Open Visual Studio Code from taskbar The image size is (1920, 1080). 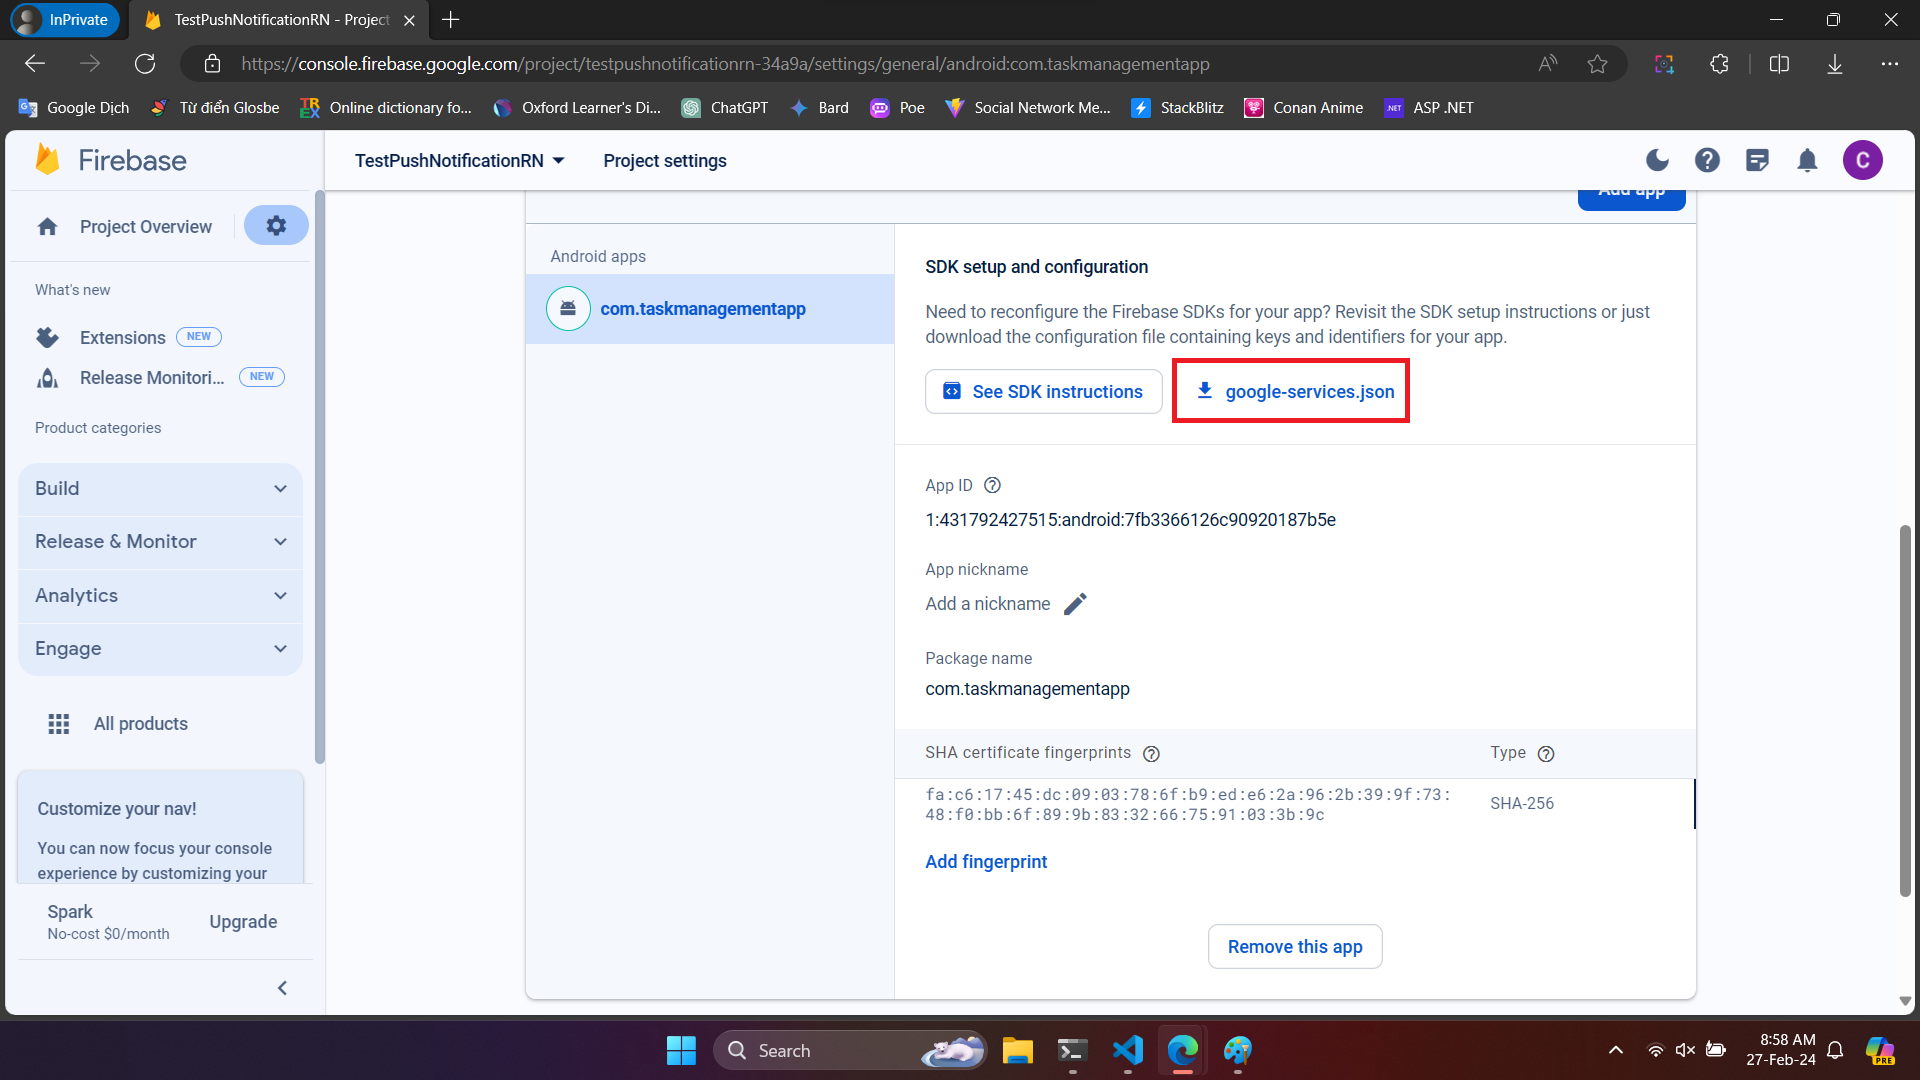(x=1128, y=1050)
